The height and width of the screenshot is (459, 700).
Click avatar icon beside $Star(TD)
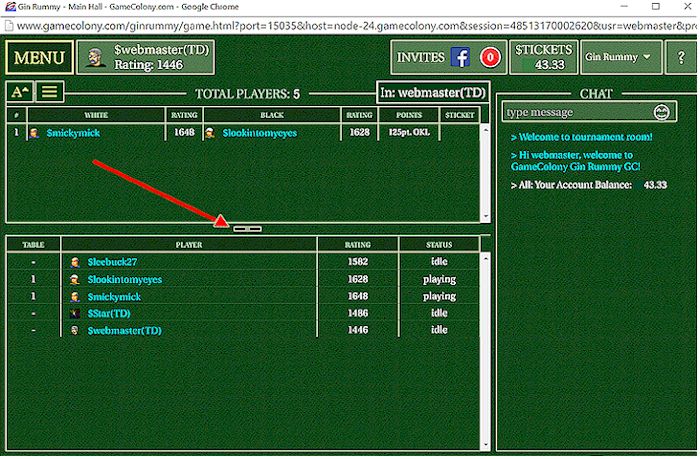click(x=75, y=314)
